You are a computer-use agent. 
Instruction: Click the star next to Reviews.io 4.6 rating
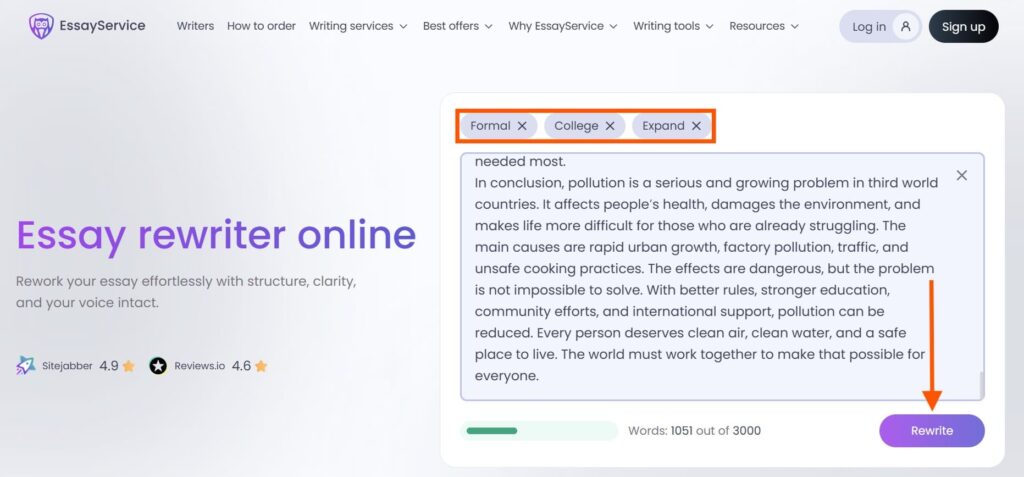coord(261,366)
